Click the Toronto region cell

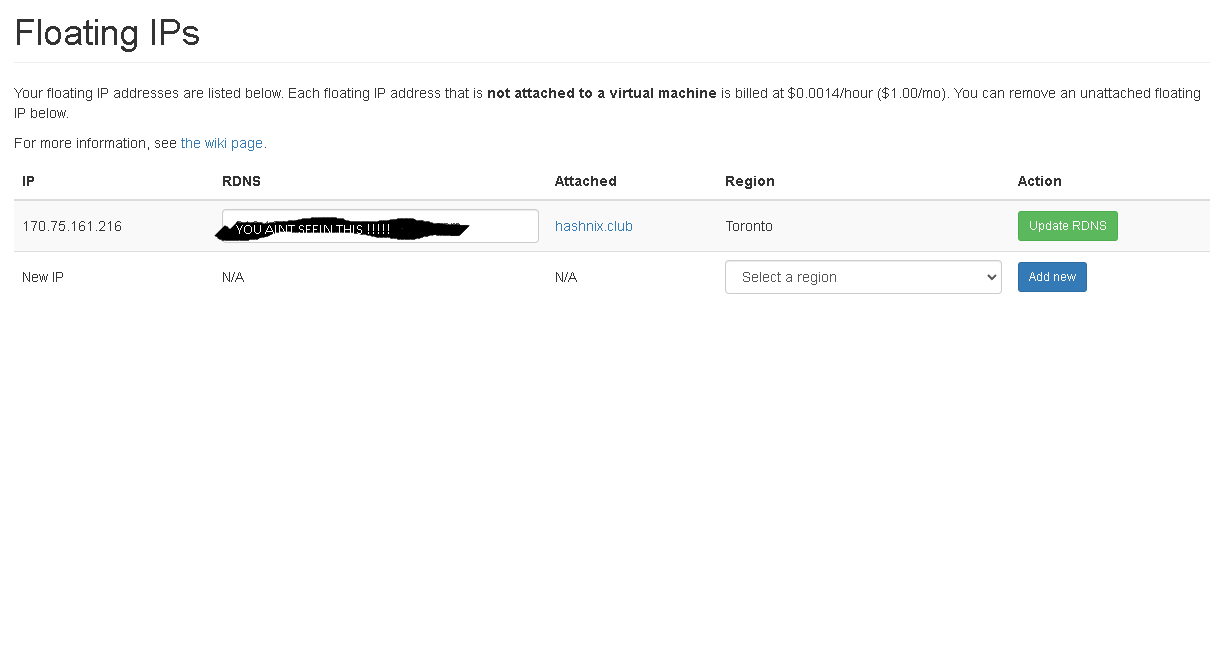[748, 226]
